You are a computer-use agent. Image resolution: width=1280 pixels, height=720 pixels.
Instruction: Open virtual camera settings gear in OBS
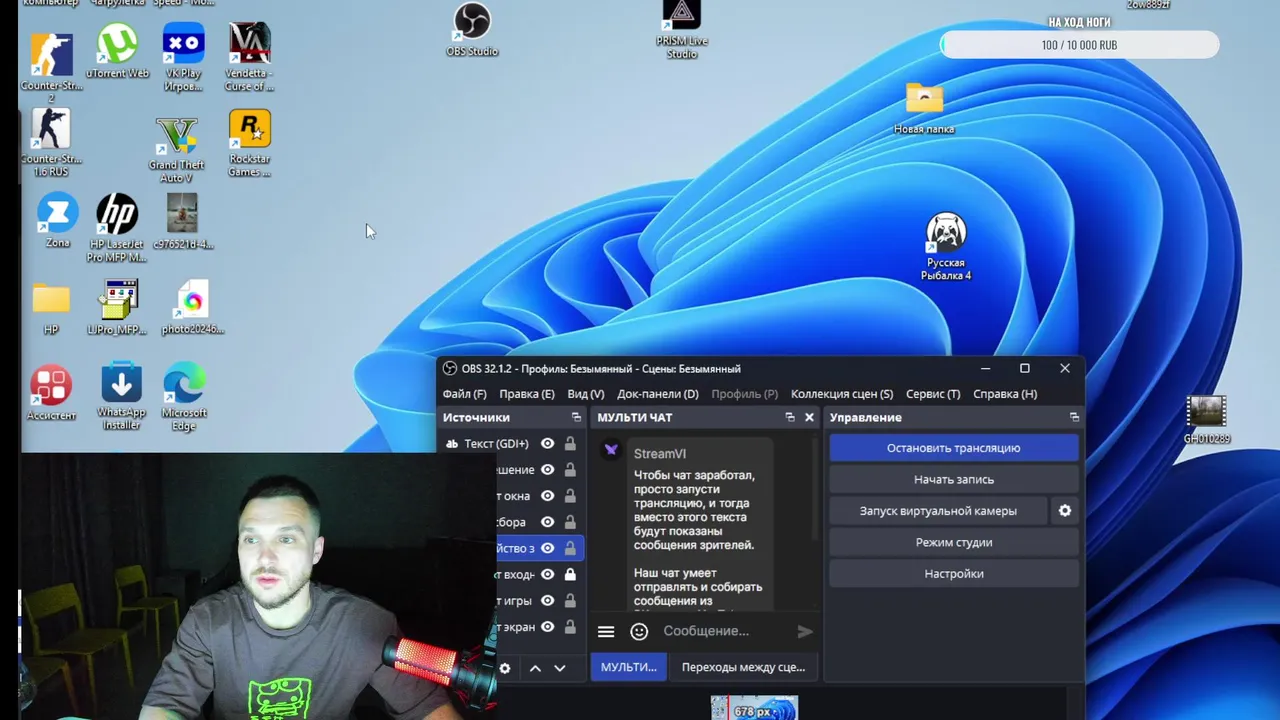click(1065, 511)
